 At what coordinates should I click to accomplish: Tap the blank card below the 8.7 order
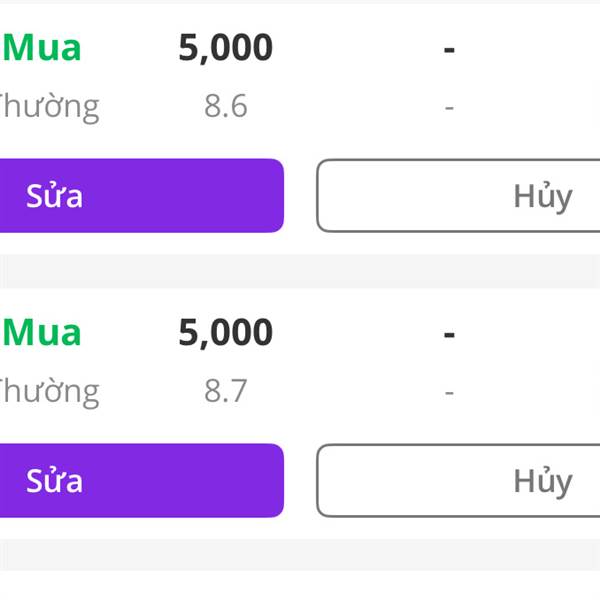pyautogui.click(x=300, y=587)
